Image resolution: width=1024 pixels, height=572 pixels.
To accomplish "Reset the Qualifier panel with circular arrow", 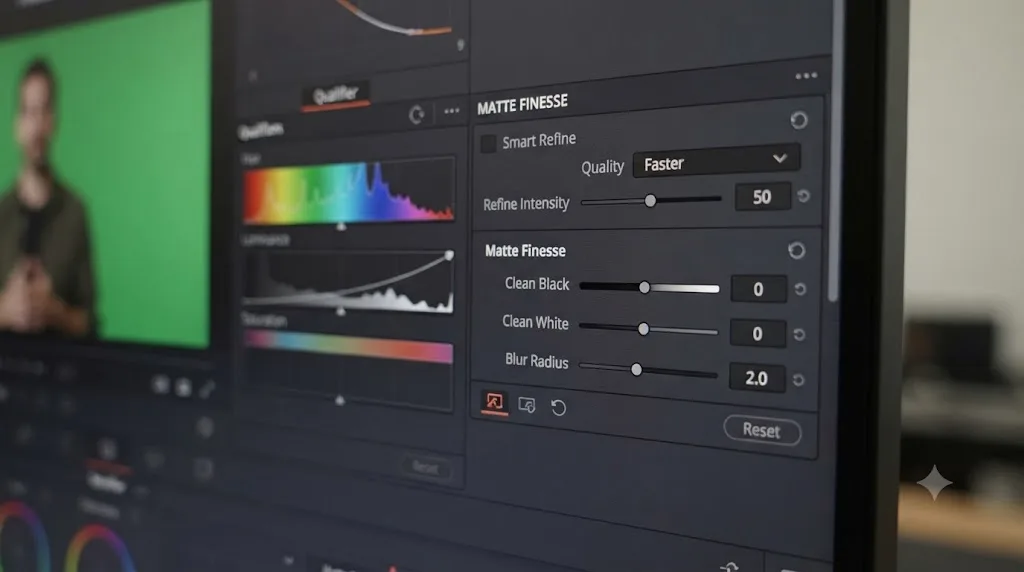I will pyautogui.click(x=417, y=116).
